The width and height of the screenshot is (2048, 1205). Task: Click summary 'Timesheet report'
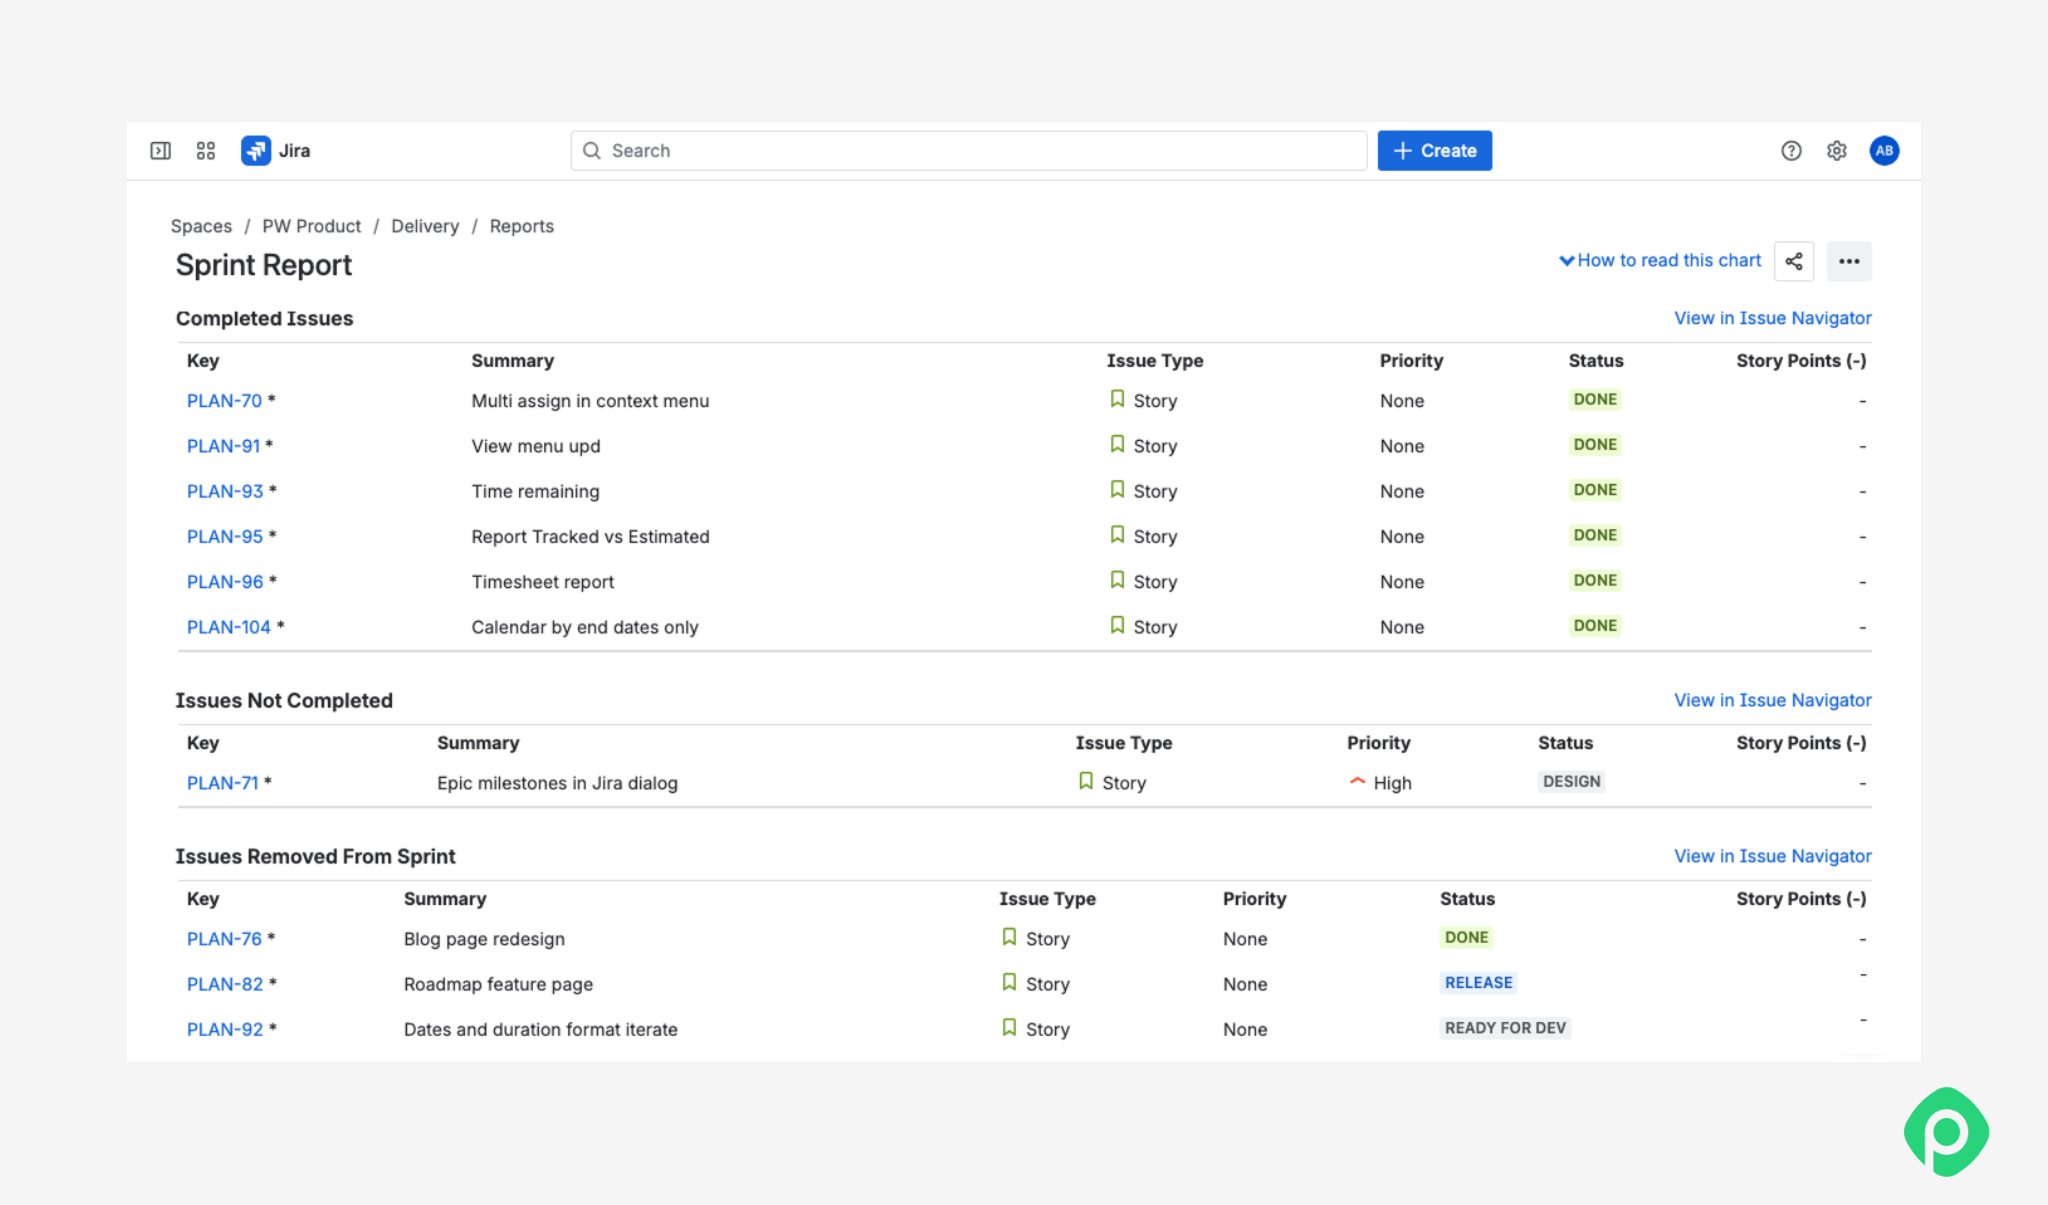point(543,582)
